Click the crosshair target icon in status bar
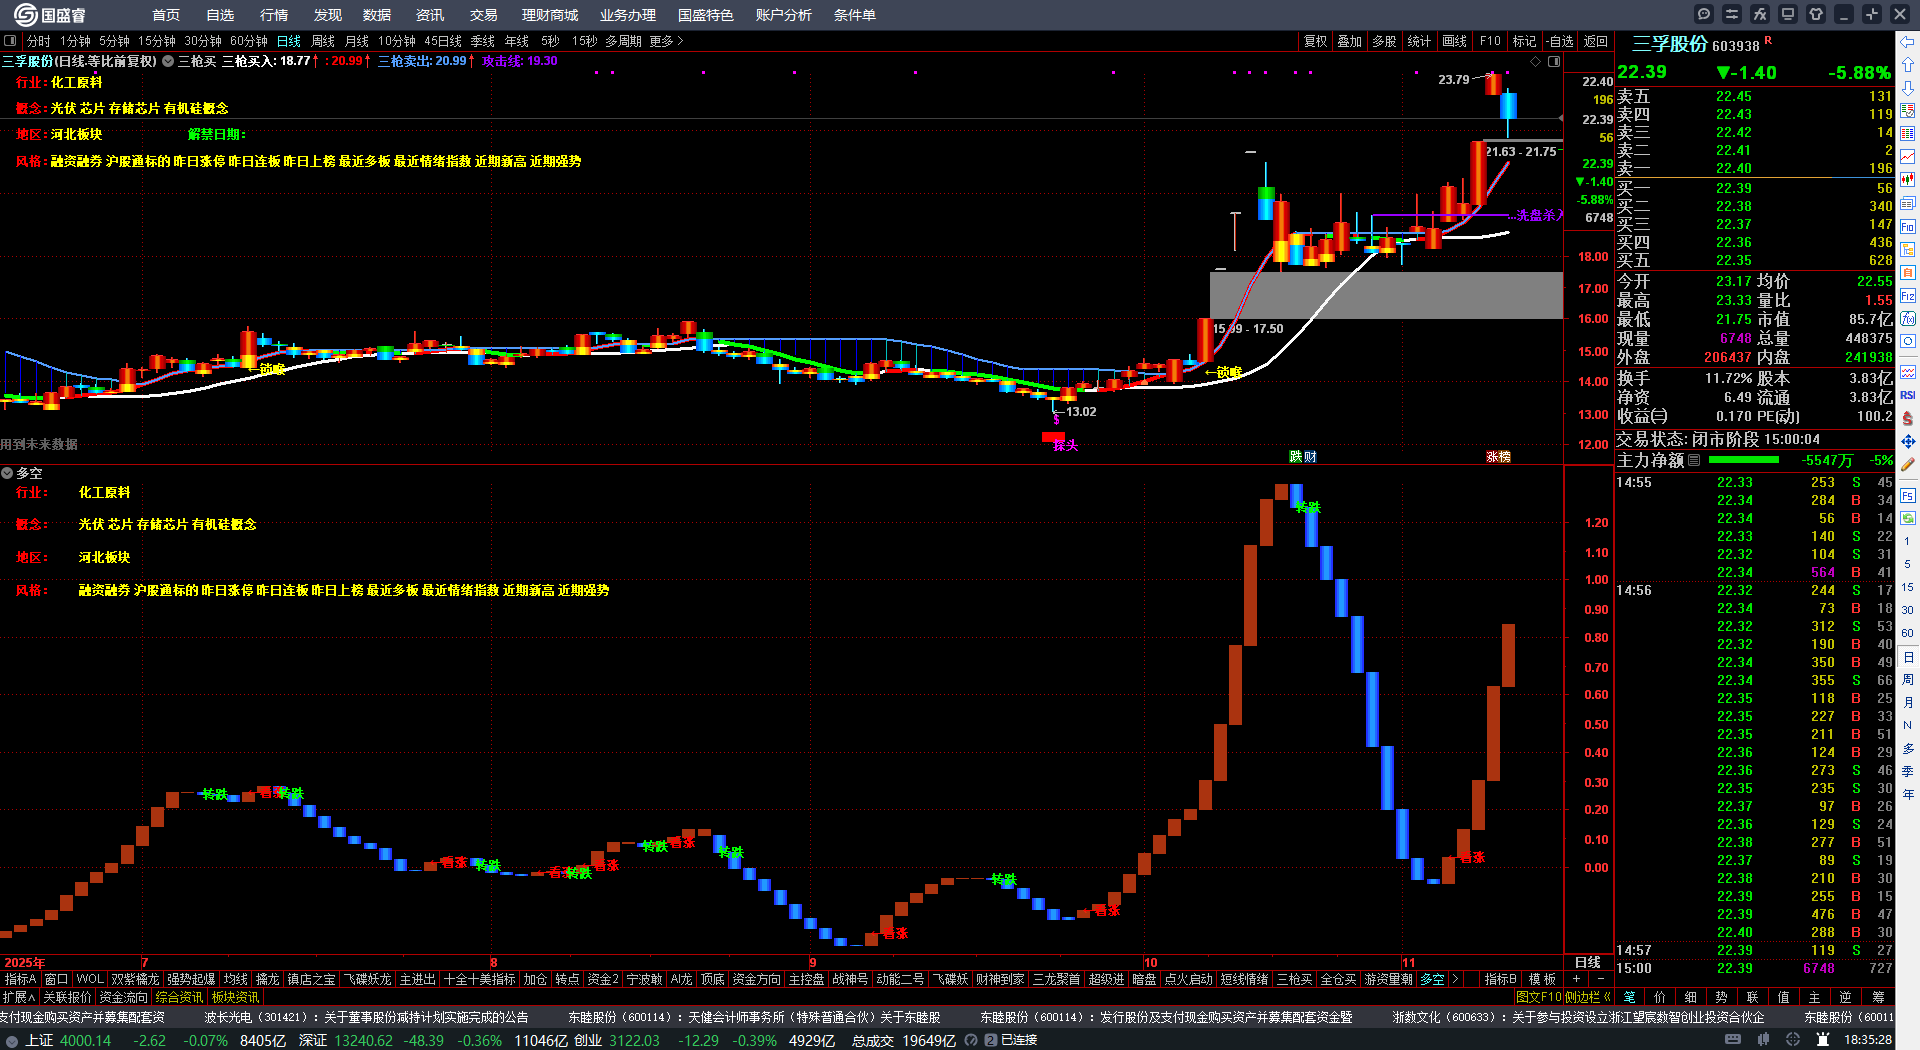Screen dimensions: 1920x1050 1793,1040
